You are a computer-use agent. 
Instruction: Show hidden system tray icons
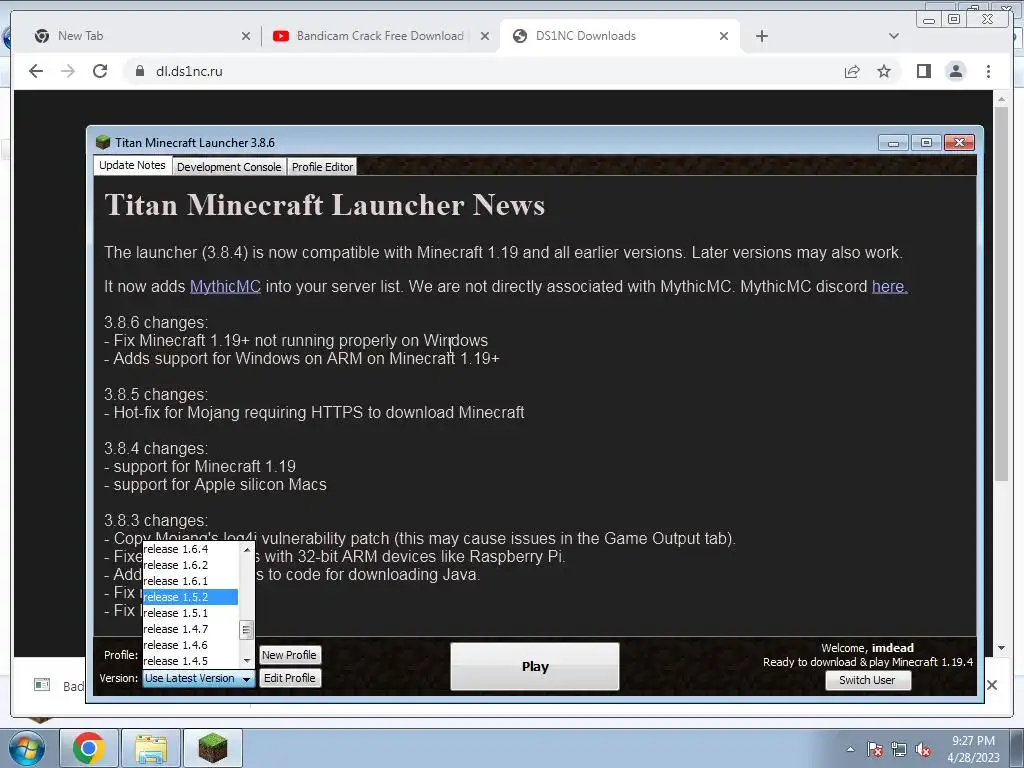[x=850, y=749]
